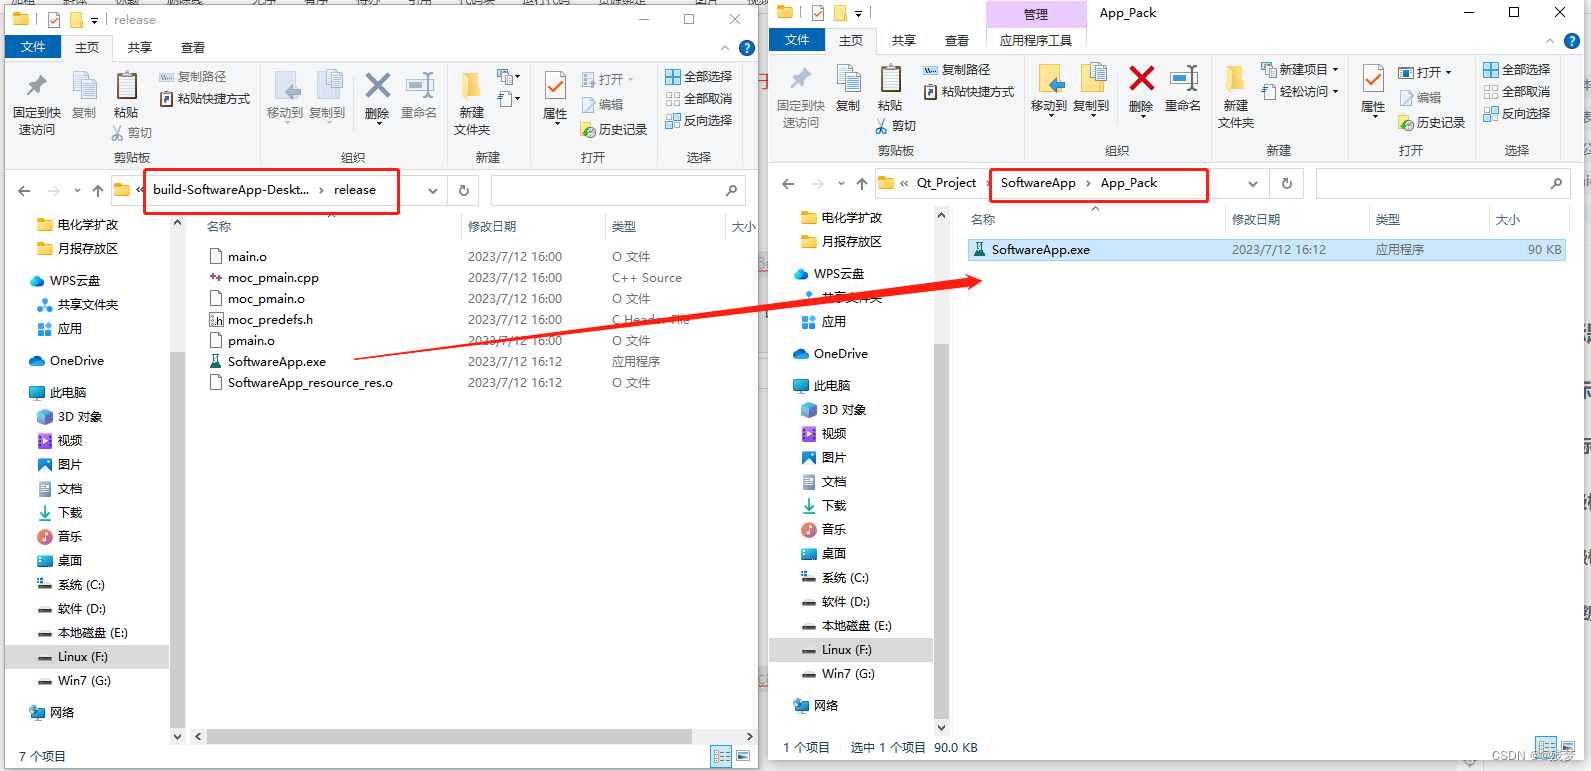
Task: Open Quick Access Toolbar dropdown in release title bar
Action: pyautogui.click(x=94, y=20)
